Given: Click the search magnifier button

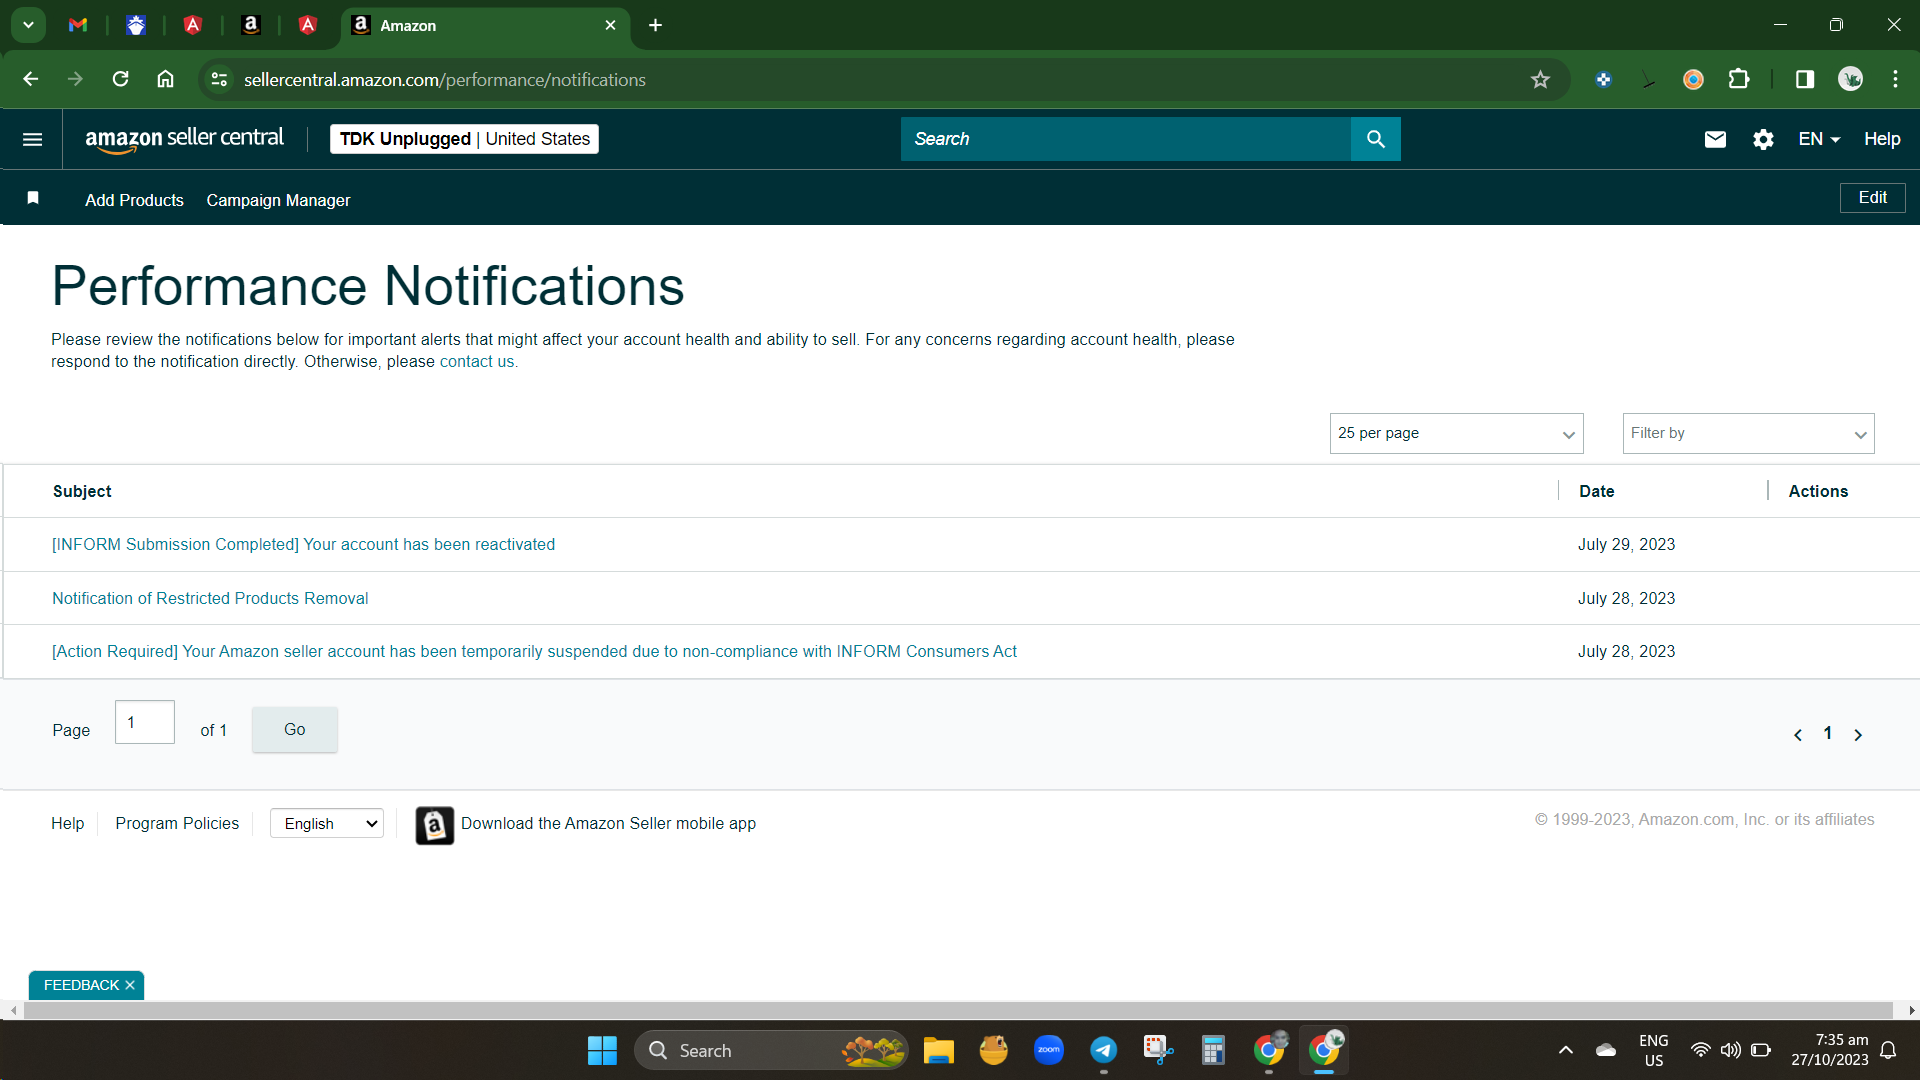Looking at the screenshot, I should coord(1375,139).
